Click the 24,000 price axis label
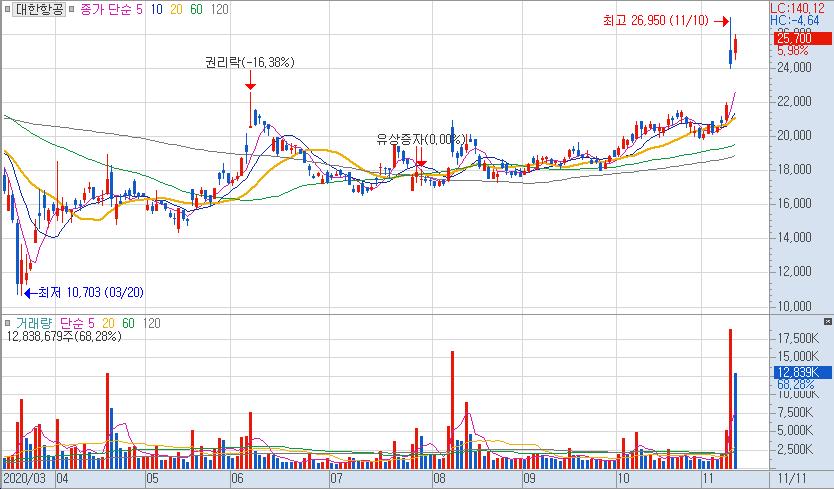Viewport: 834px width, 489px height. (x=794, y=67)
